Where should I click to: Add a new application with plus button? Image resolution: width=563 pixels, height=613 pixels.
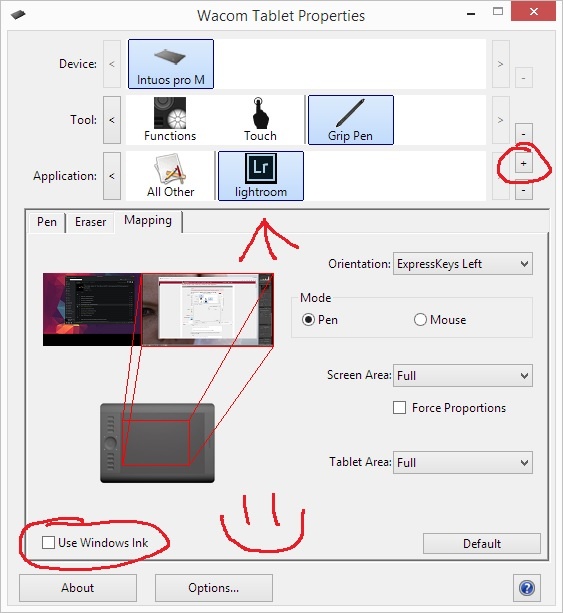coord(524,163)
